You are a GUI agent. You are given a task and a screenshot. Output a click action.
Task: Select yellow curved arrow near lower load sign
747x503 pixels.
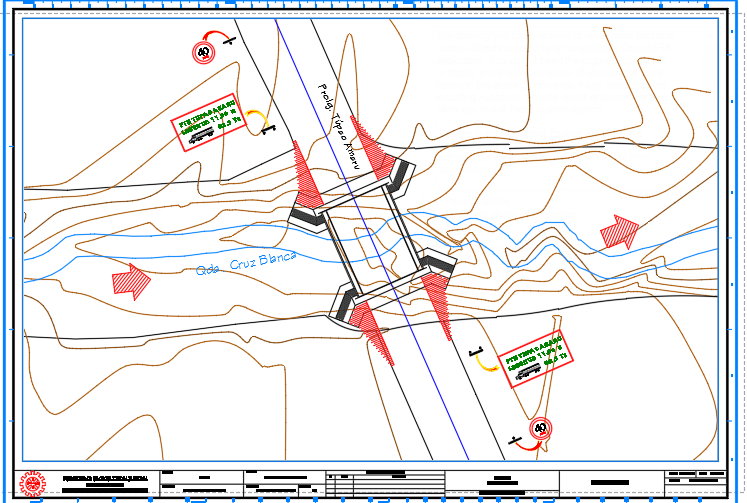pos(487,362)
